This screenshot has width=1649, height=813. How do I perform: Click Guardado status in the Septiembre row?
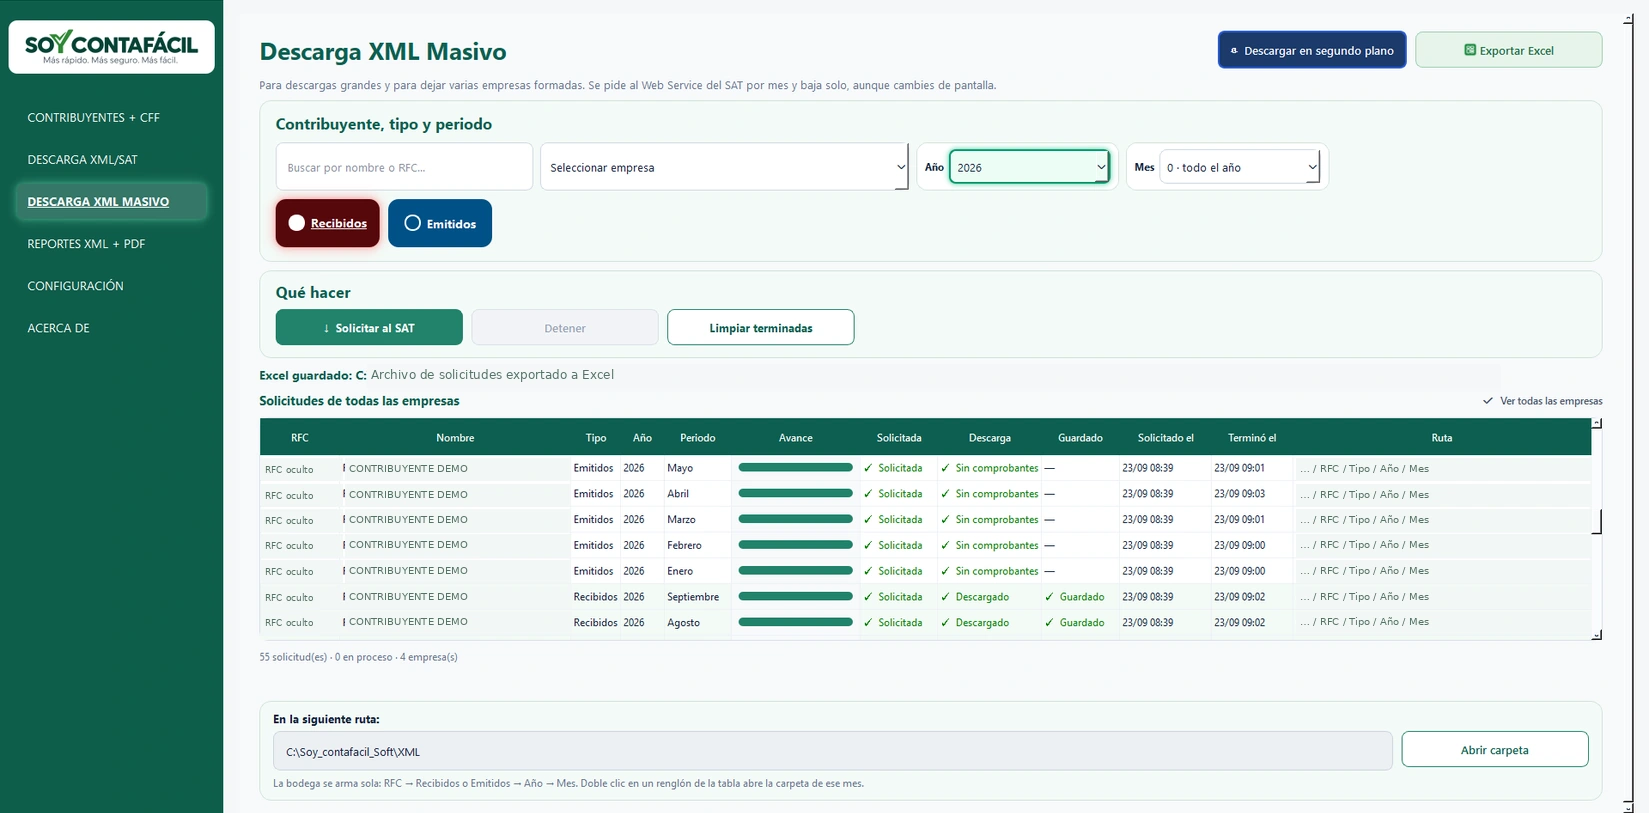(x=1075, y=597)
